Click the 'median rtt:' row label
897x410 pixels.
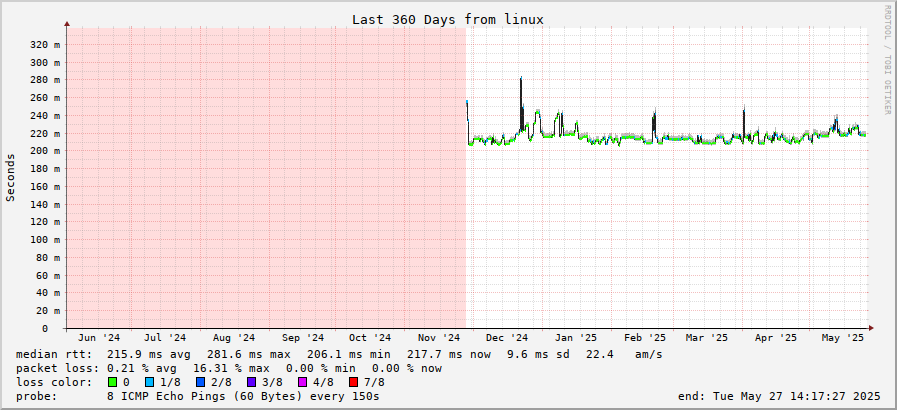(54, 355)
